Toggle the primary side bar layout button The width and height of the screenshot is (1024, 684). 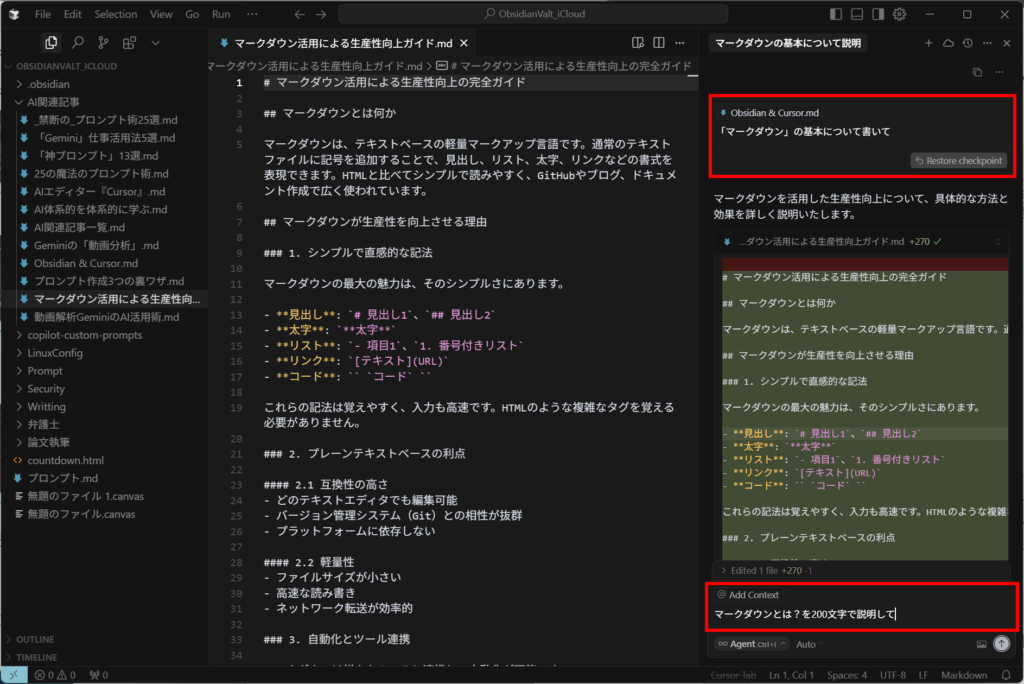836,14
